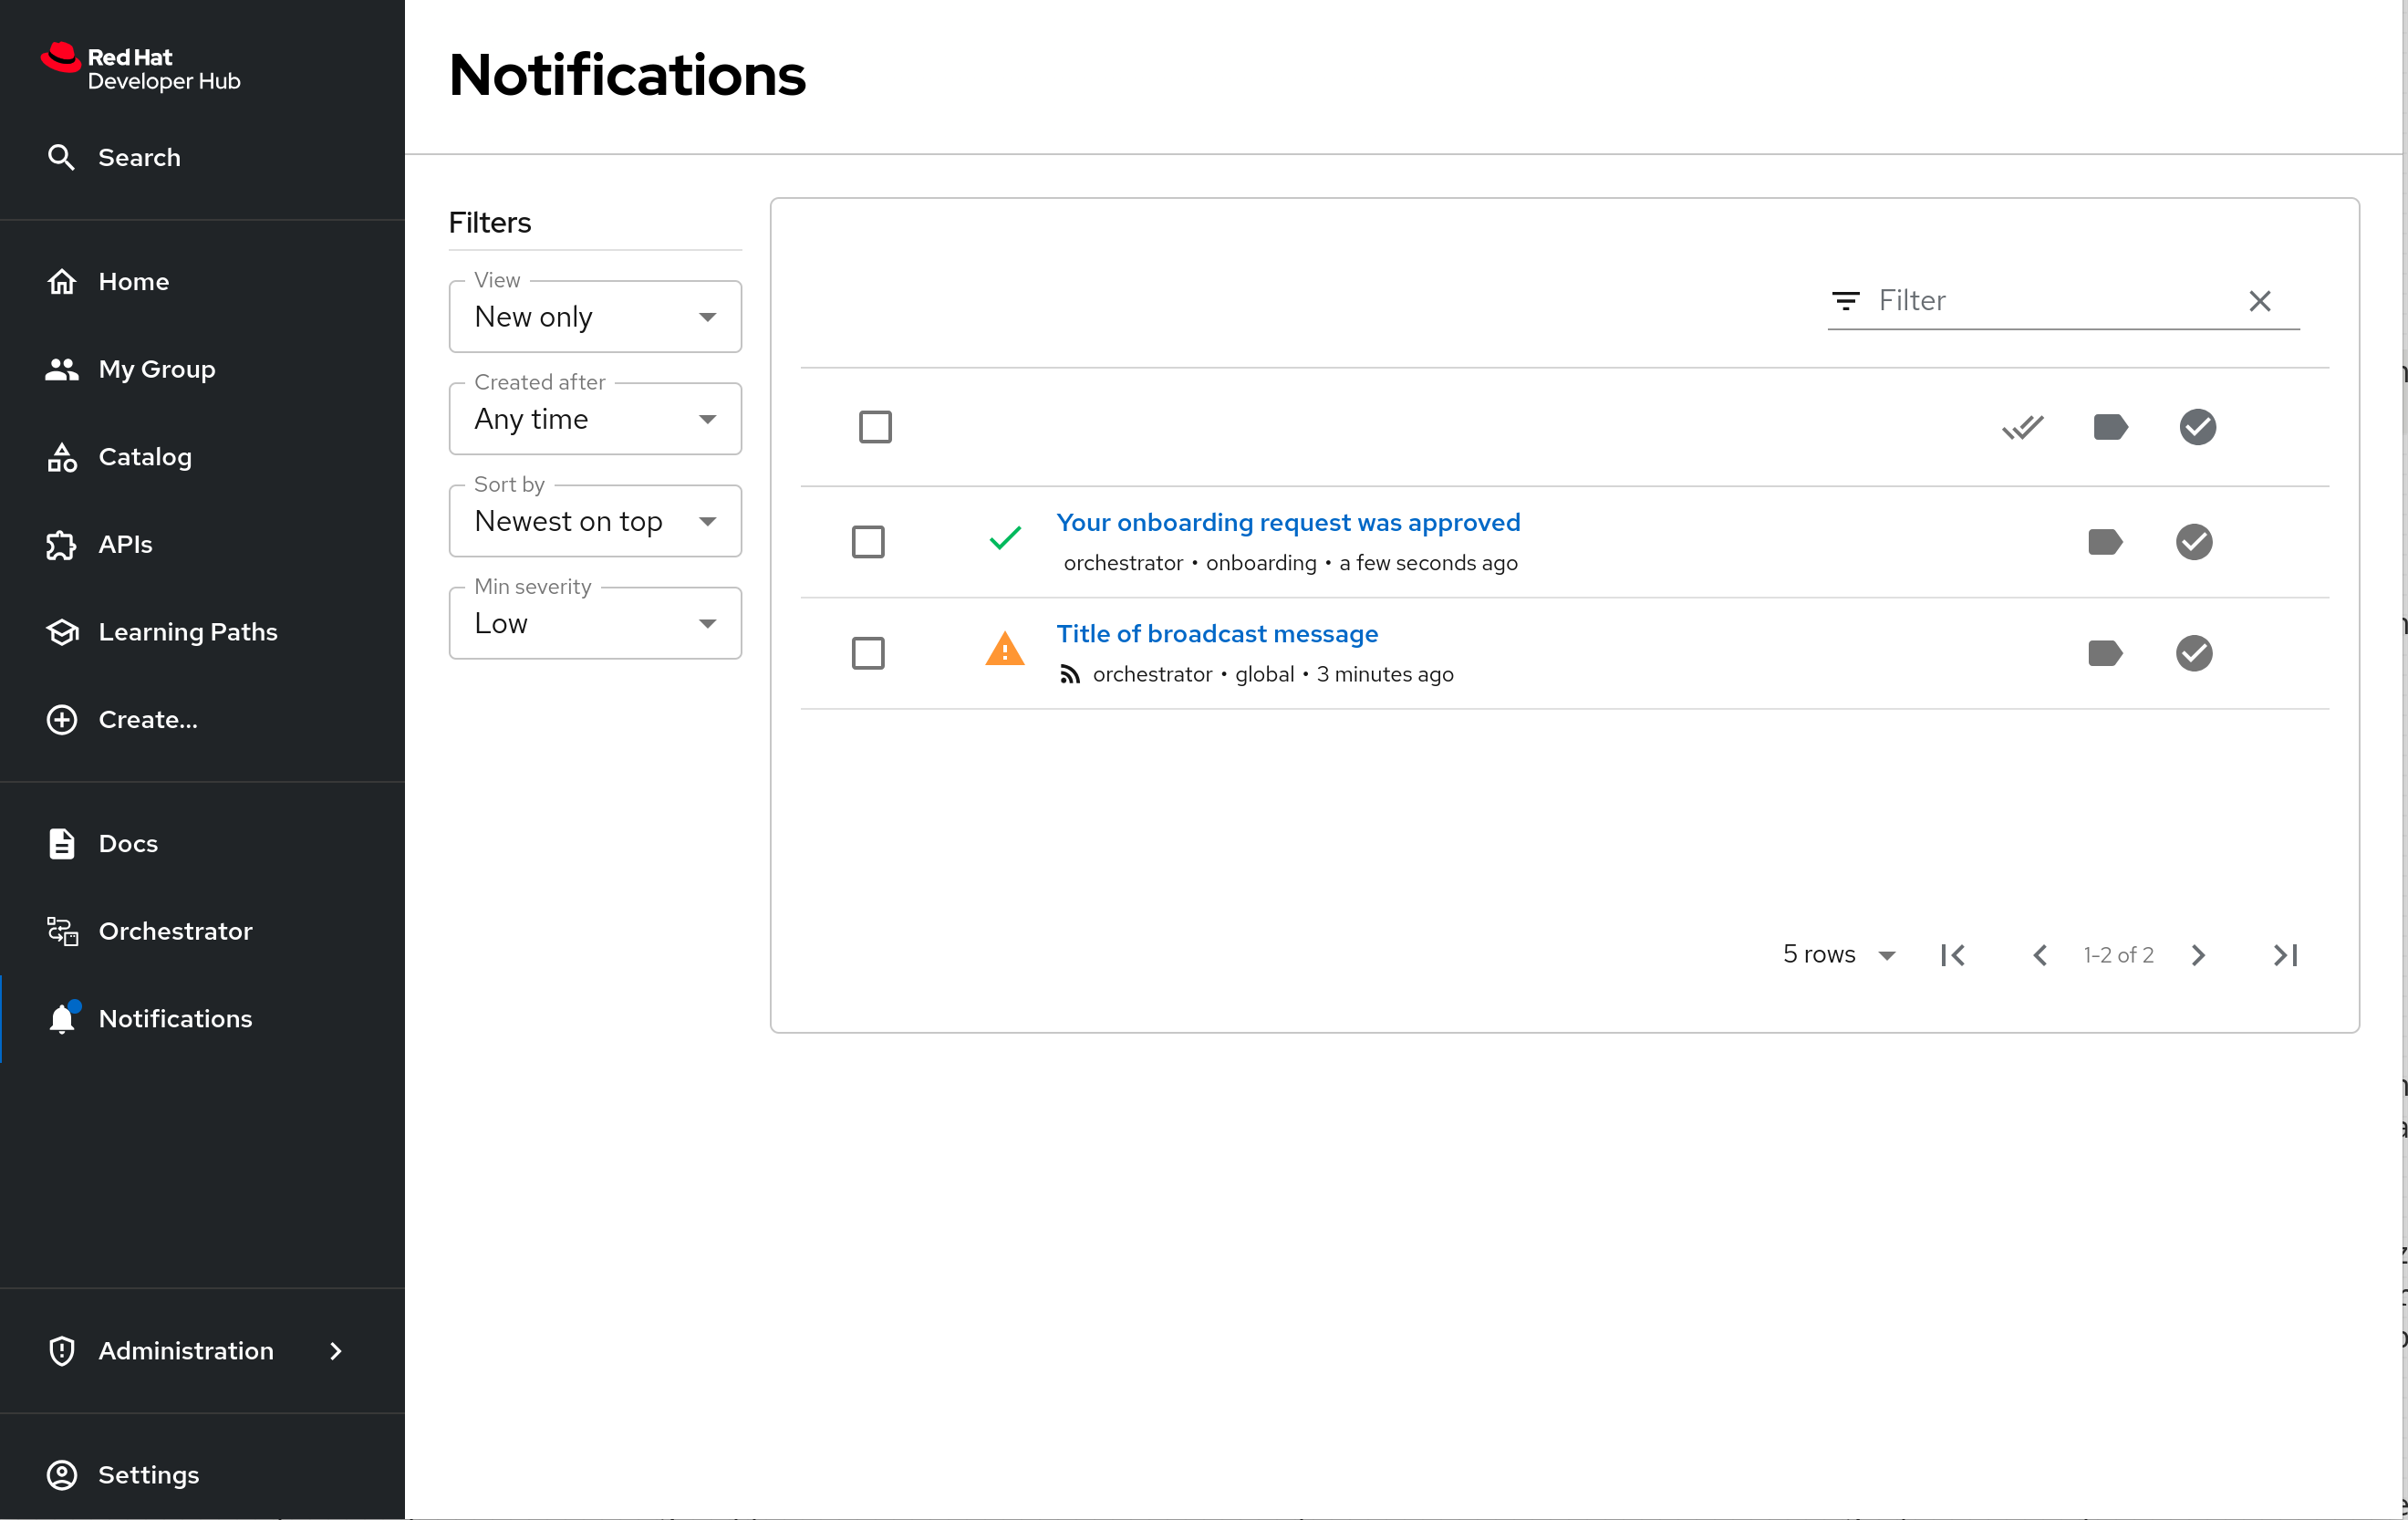Check the onboarding request notification checkbox
The image size is (2408, 1520).
868,542
